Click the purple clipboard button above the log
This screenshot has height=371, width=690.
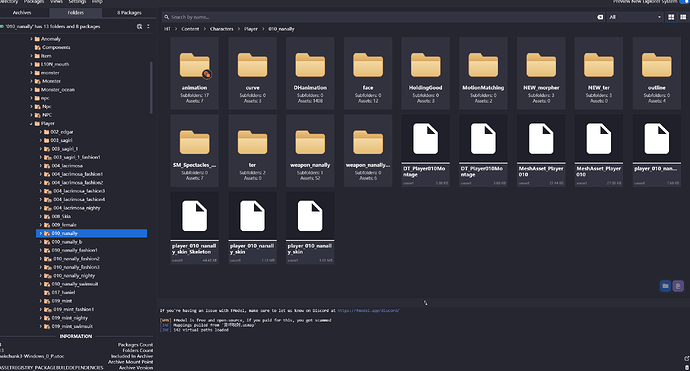678,286
